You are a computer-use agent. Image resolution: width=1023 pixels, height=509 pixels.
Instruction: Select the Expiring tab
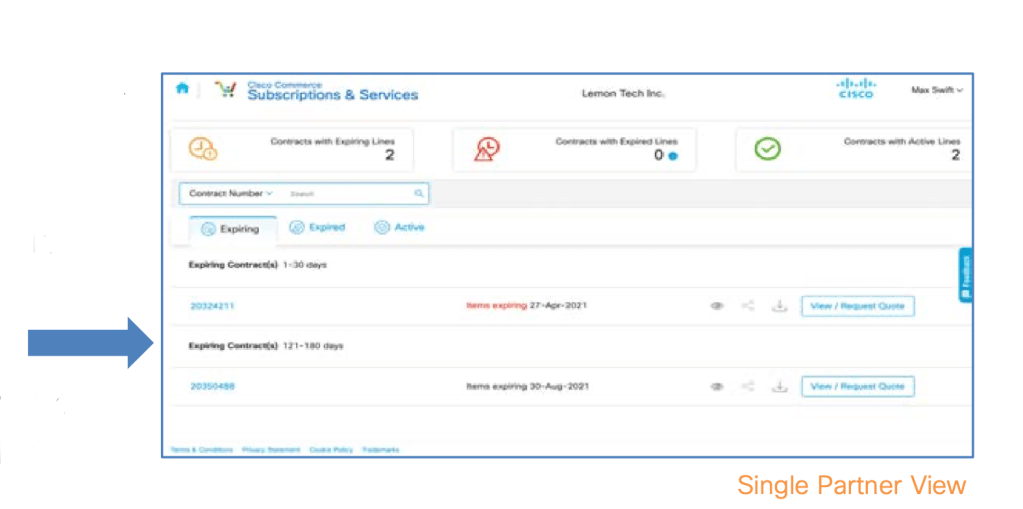tap(231, 229)
